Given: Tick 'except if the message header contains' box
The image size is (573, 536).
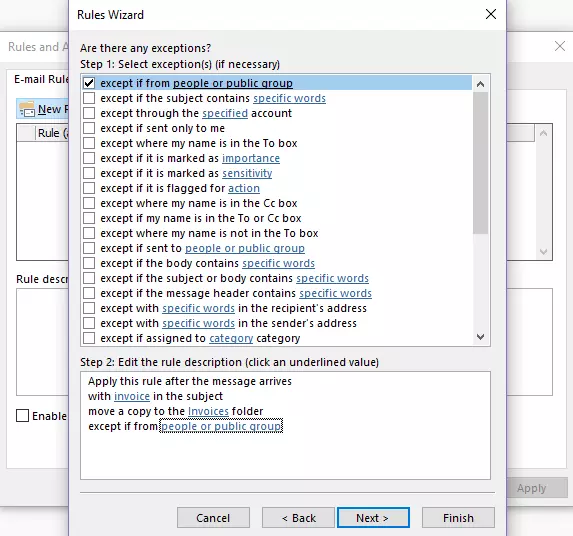Looking at the screenshot, I should (x=89, y=293).
